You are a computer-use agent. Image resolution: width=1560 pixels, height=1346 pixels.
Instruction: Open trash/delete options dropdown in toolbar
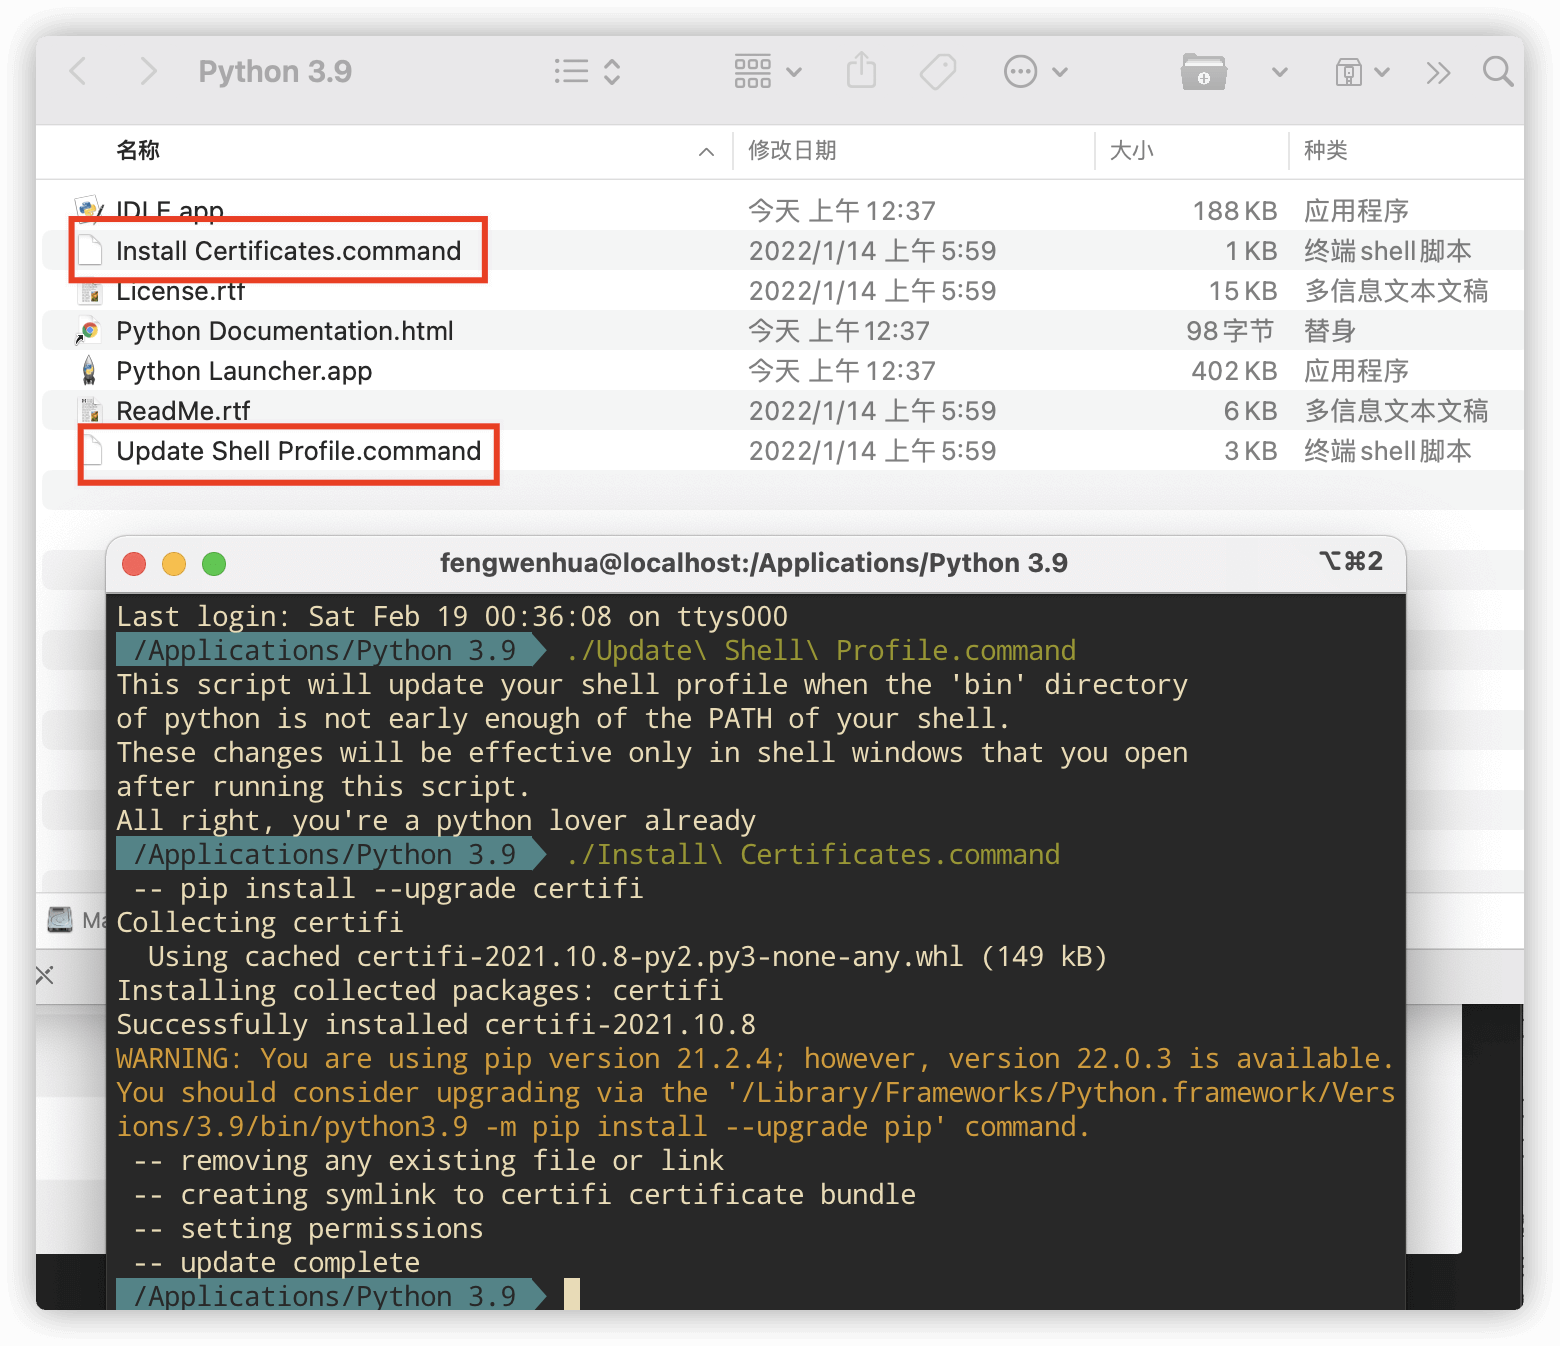(x=1362, y=72)
